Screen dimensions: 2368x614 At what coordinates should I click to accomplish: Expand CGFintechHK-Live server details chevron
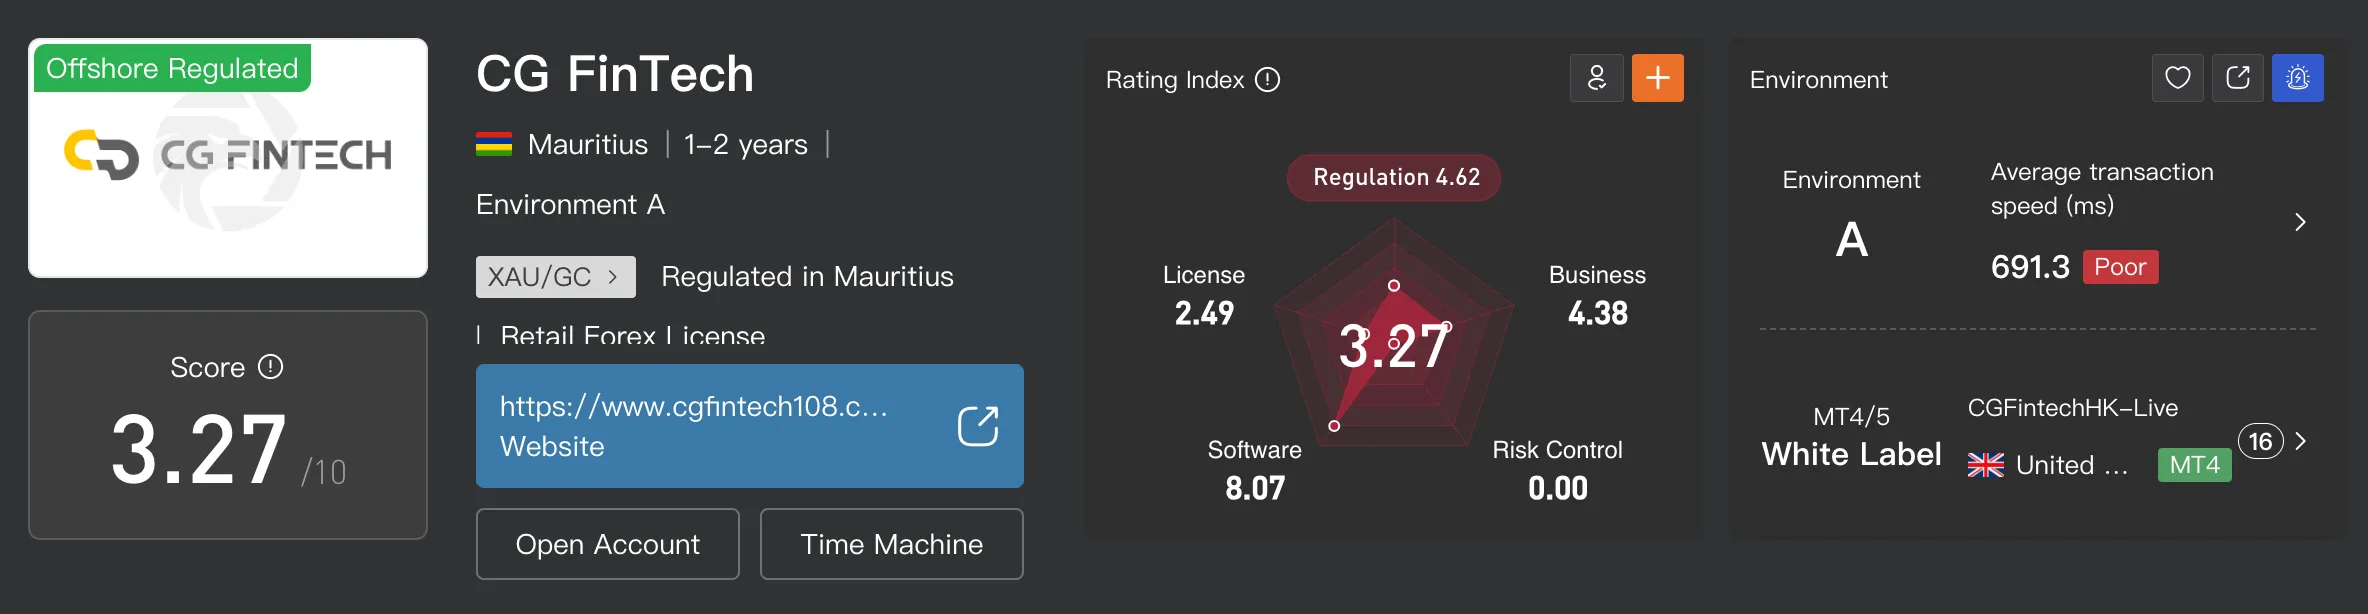click(2301, 441)
